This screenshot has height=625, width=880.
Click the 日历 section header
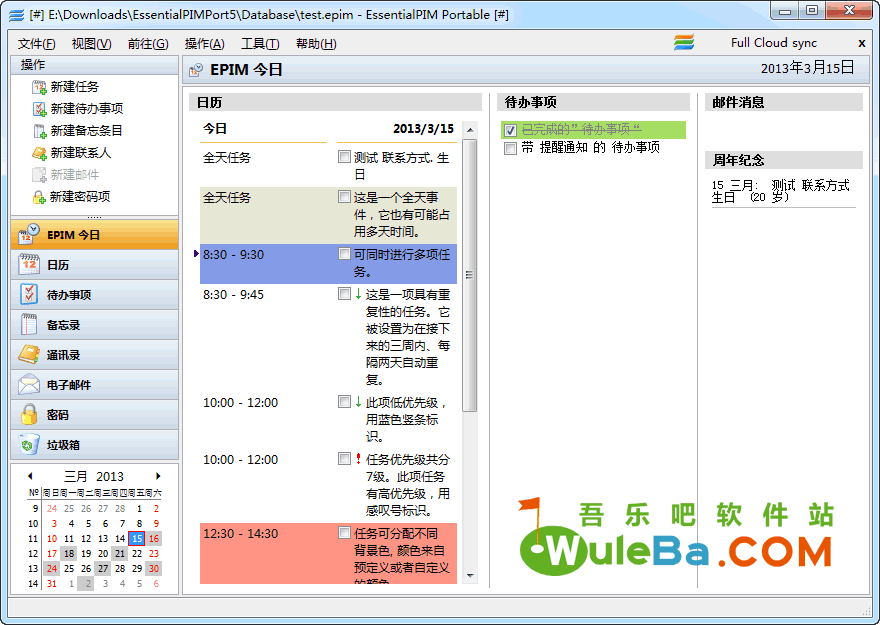335,103
